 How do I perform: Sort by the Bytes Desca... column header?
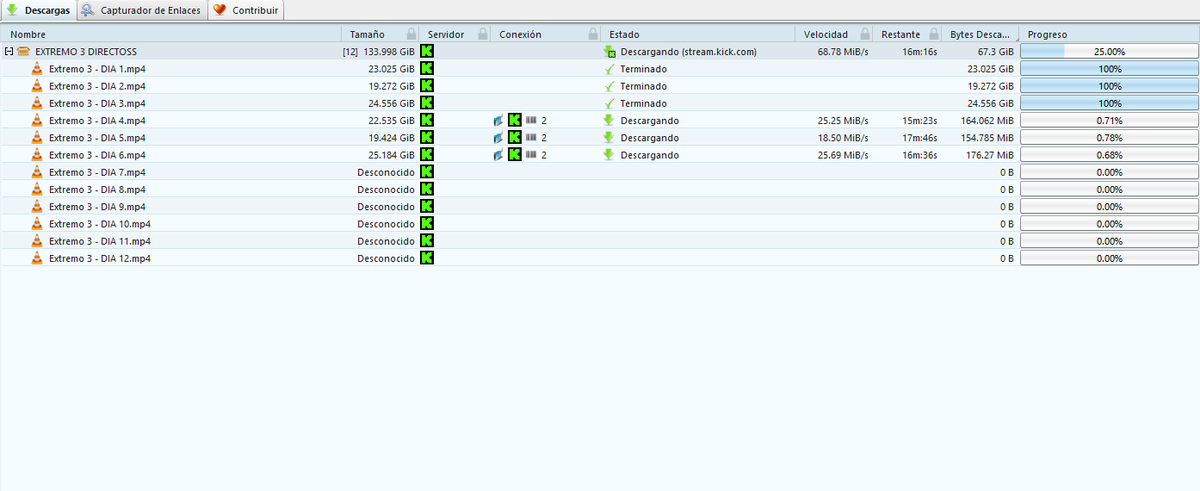click(x=981, y=34)
